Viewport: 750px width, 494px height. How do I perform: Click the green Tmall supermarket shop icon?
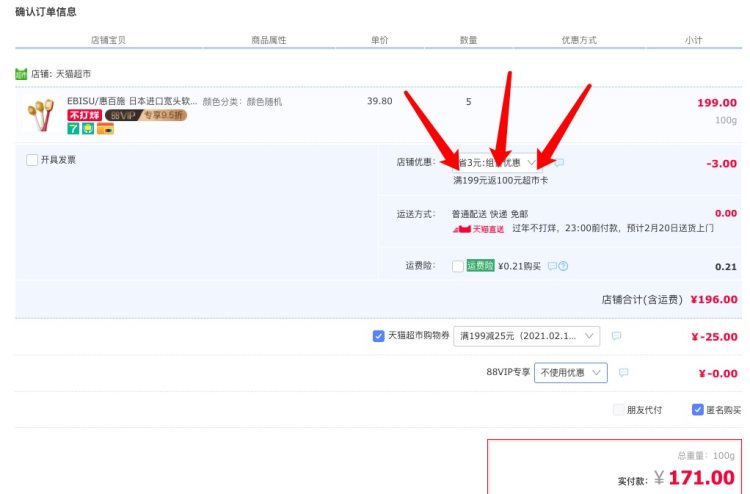21,74
